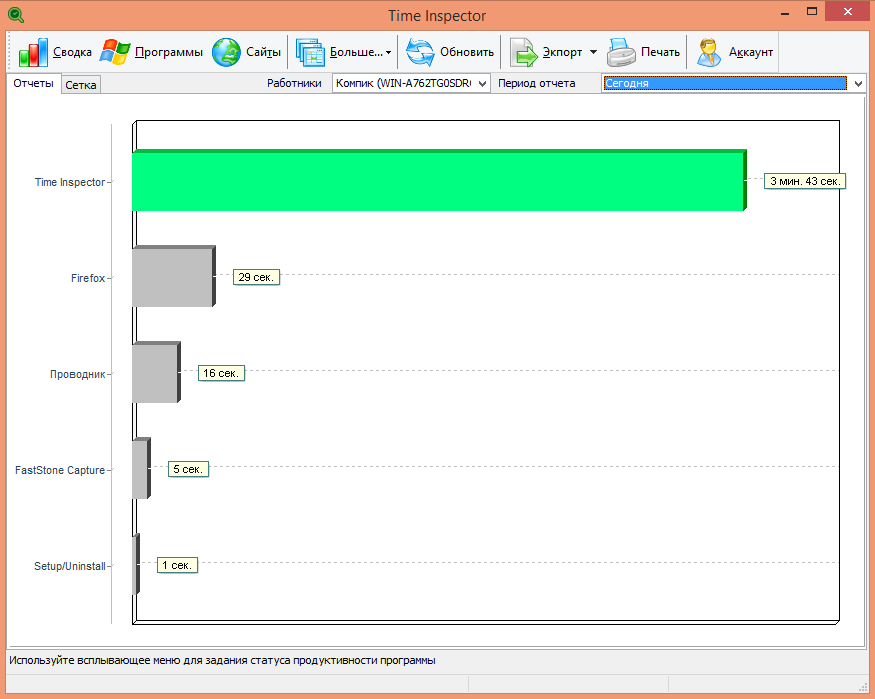Click the Time Inspector title bar app icon
The width and height of the screenshot is (875, 699).
pos(16,15)
